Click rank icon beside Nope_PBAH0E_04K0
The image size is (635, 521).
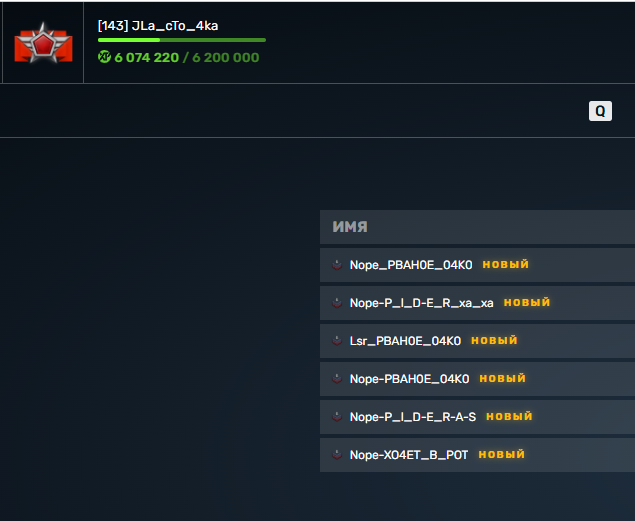pos(337,265)
